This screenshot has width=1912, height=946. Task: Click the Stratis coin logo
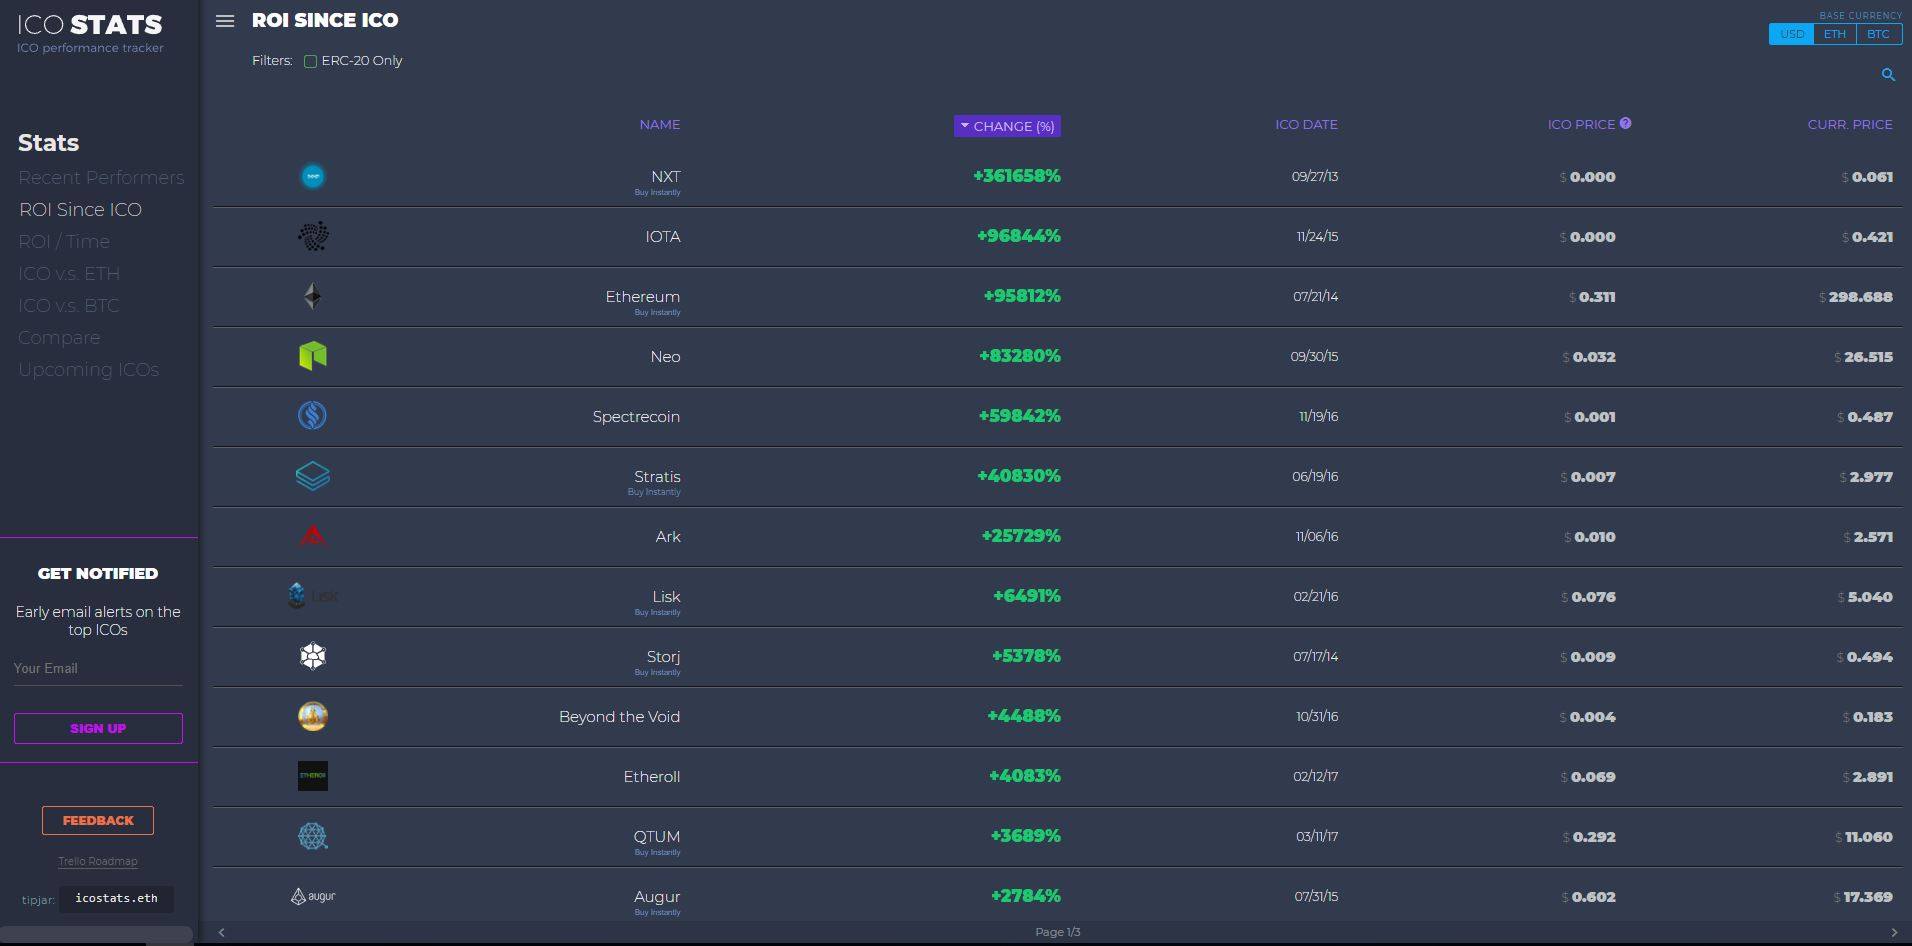click(313, 476)
